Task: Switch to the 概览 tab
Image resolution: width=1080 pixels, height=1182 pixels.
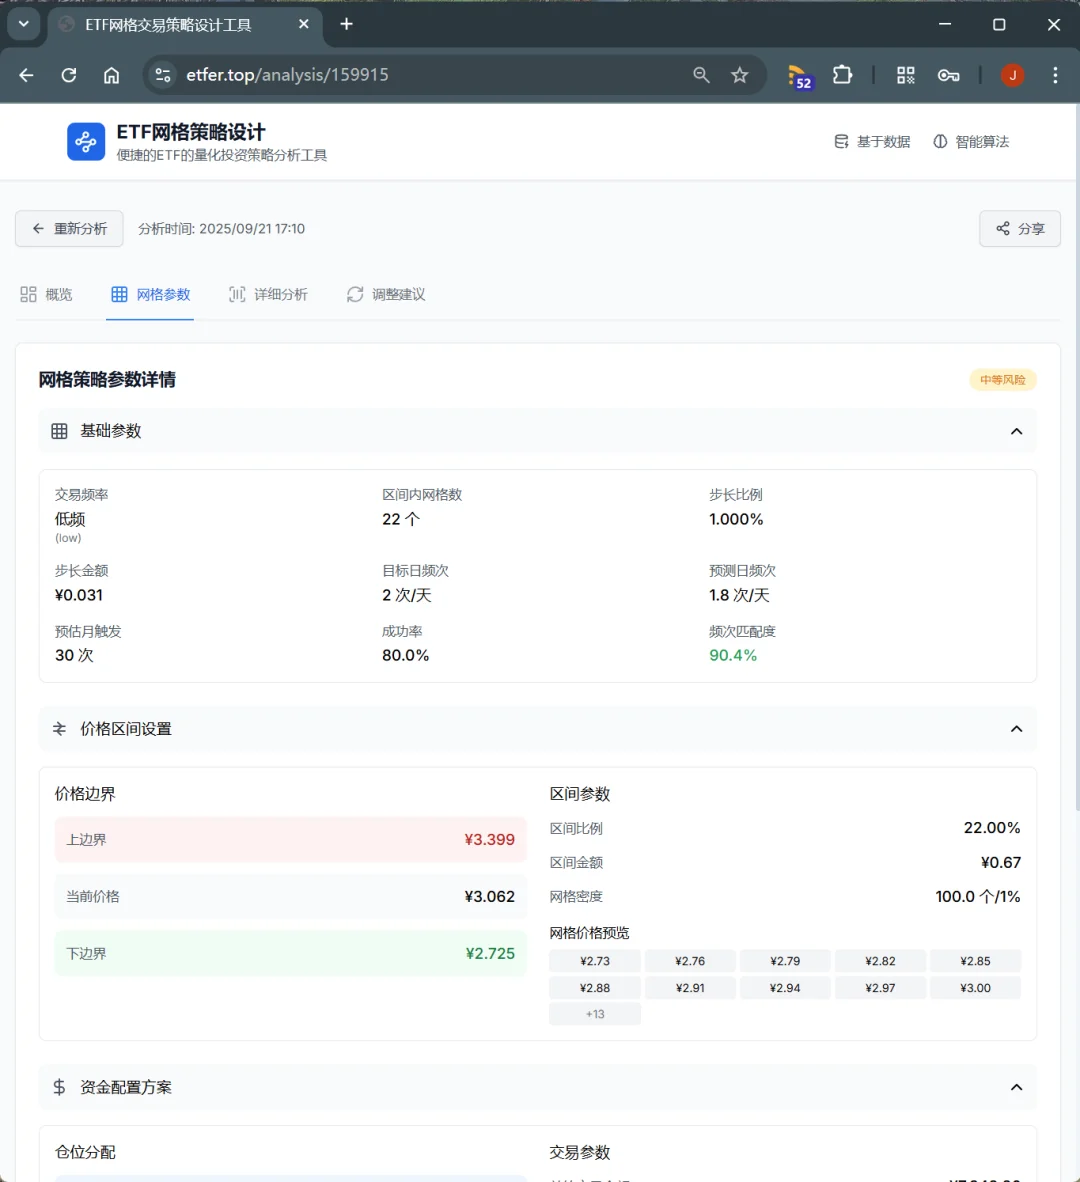Action: click(x=46, y=294)
